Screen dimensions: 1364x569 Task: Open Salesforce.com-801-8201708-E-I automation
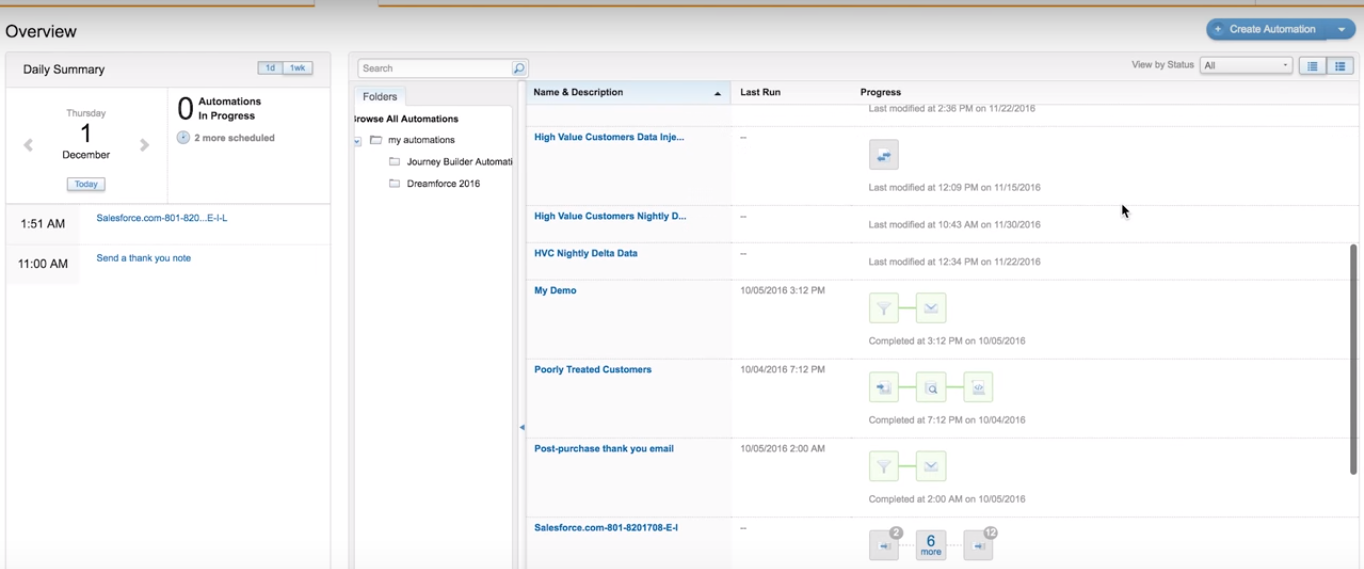click(606, 527)
